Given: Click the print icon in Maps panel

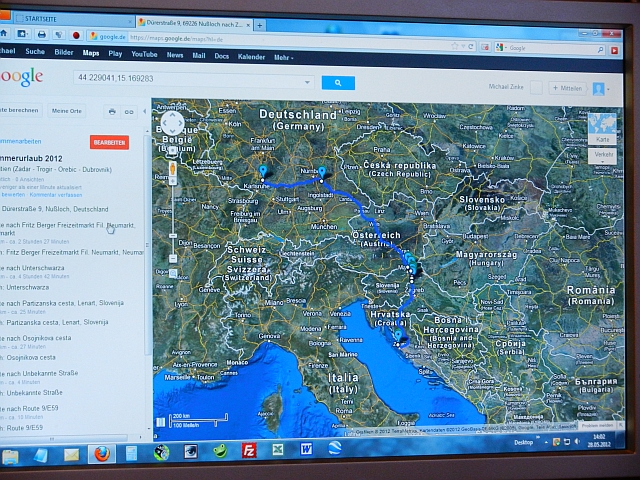Looking at the screenshot, I should (112, 111).
